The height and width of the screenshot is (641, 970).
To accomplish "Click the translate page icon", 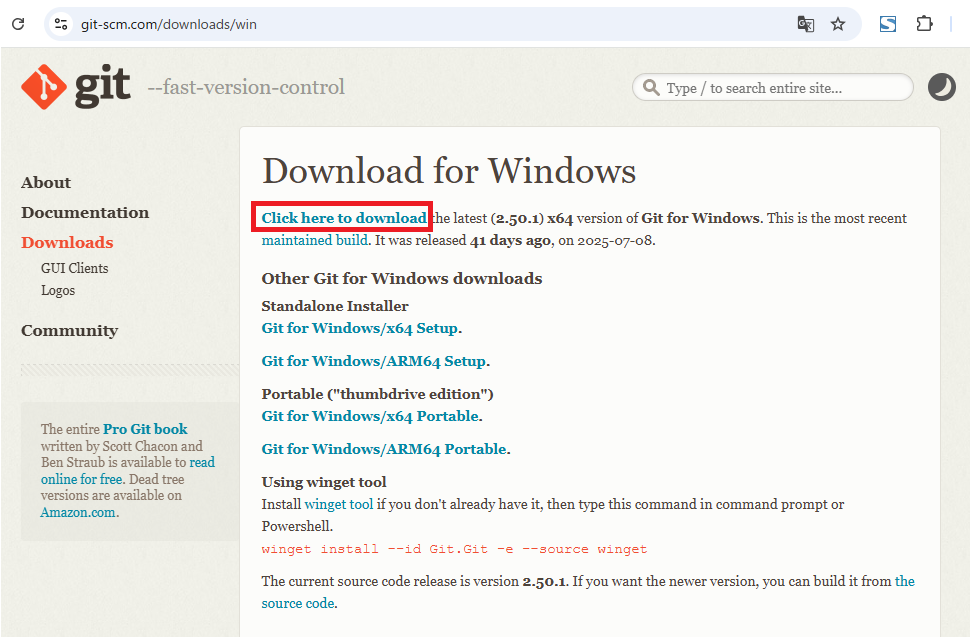I will [x=805, y=24].
